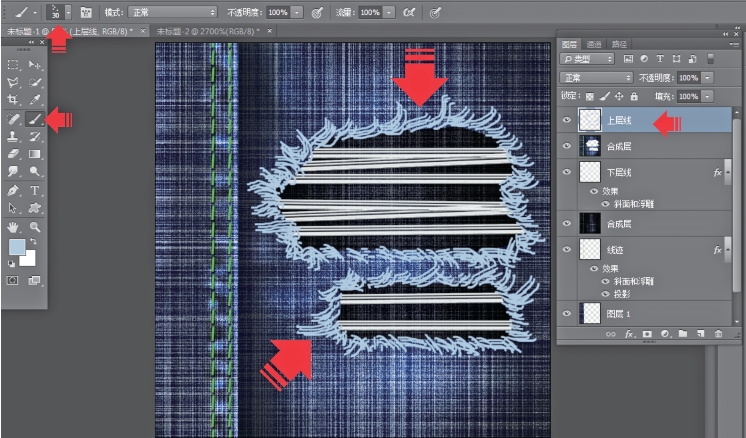Select the Crop tool
This screenshot has height=438, width=746.
point(13,100)
